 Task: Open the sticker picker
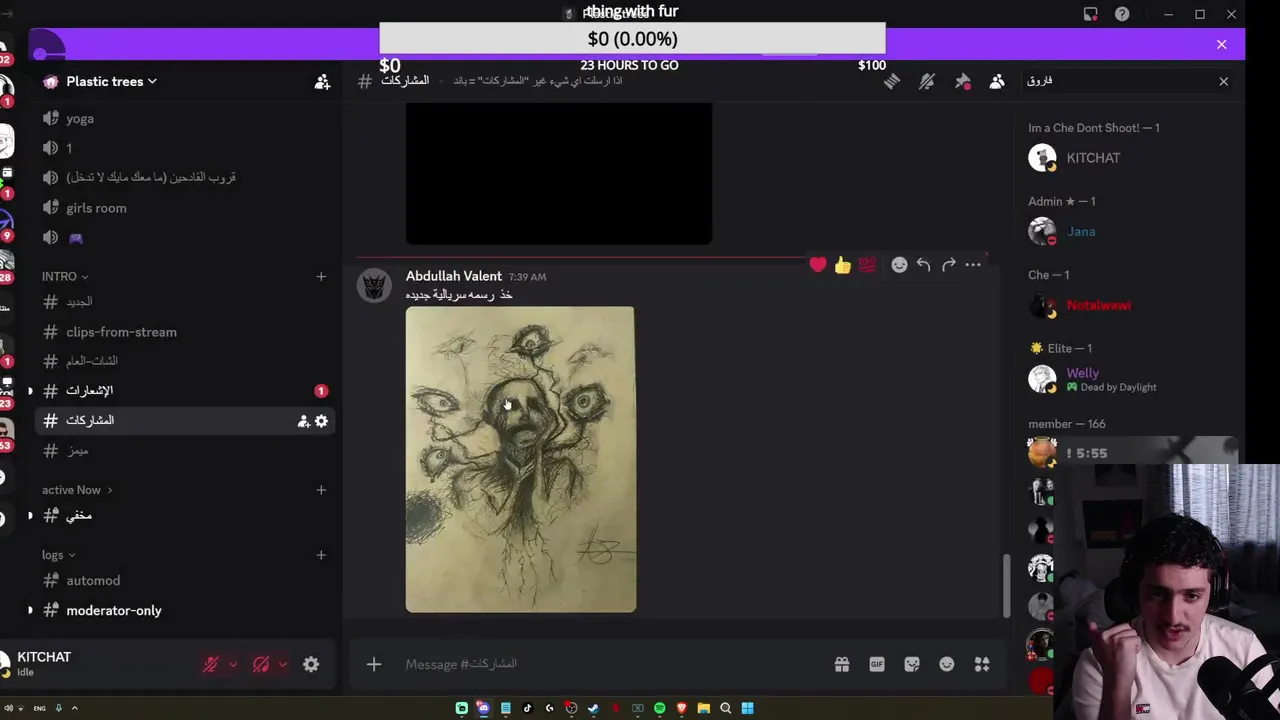[x=912, y=664]
